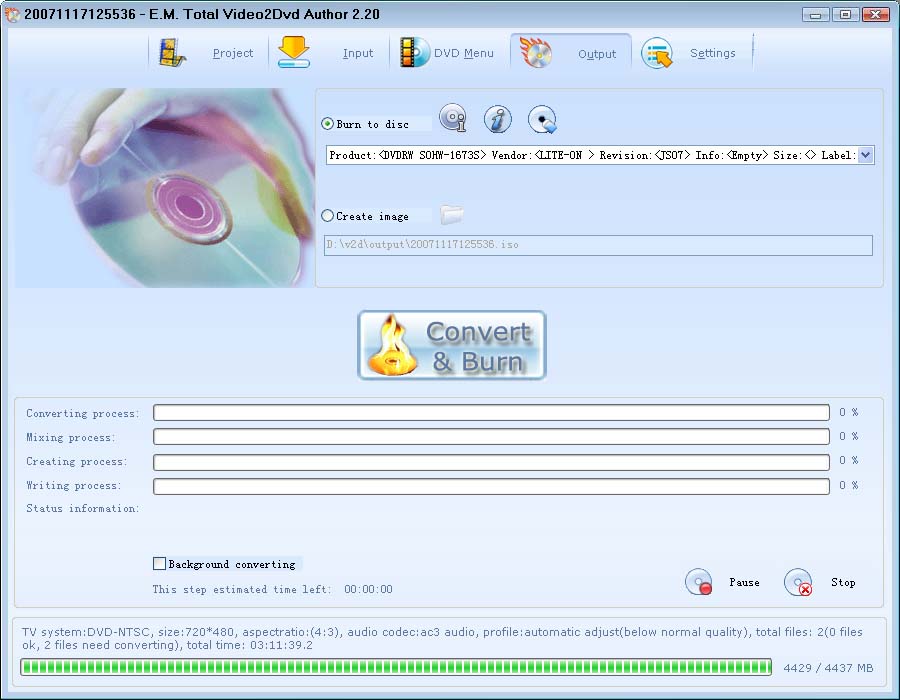Click the disc drive info icon
Viewport: 900px width, 700px height.
point(453,118)
